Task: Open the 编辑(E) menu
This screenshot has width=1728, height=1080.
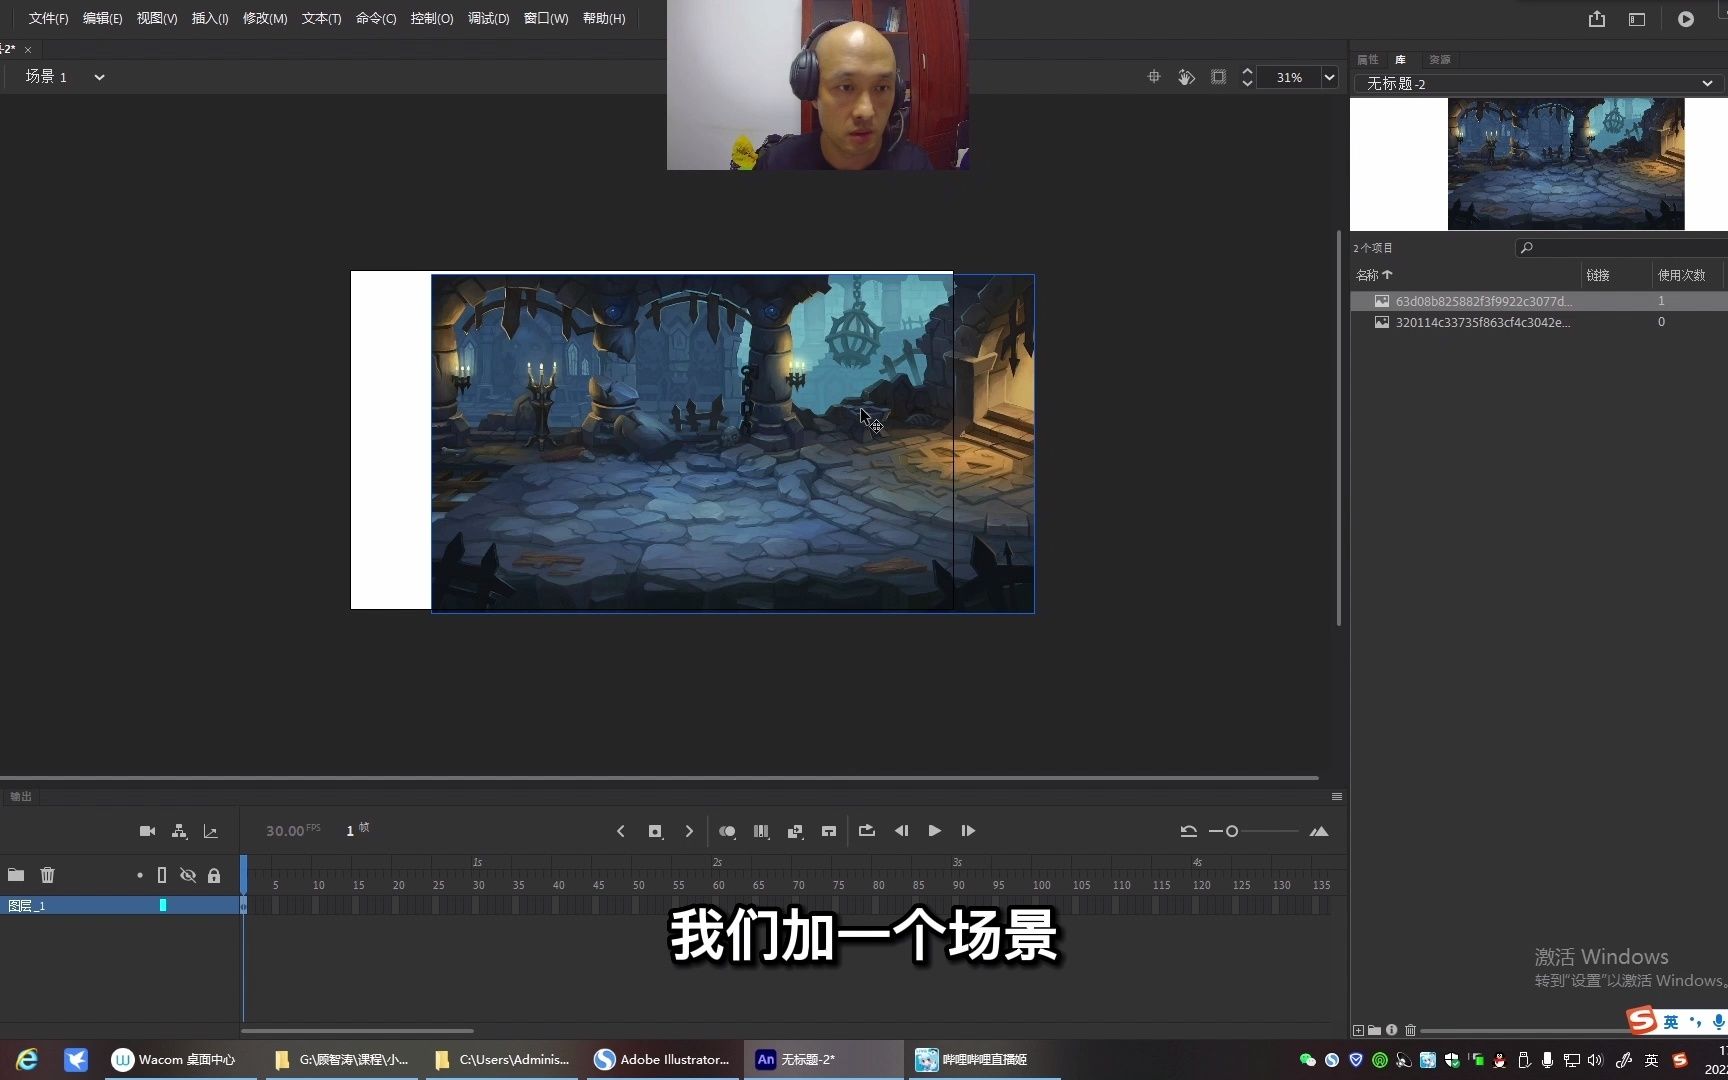Action: coord(102,19)
